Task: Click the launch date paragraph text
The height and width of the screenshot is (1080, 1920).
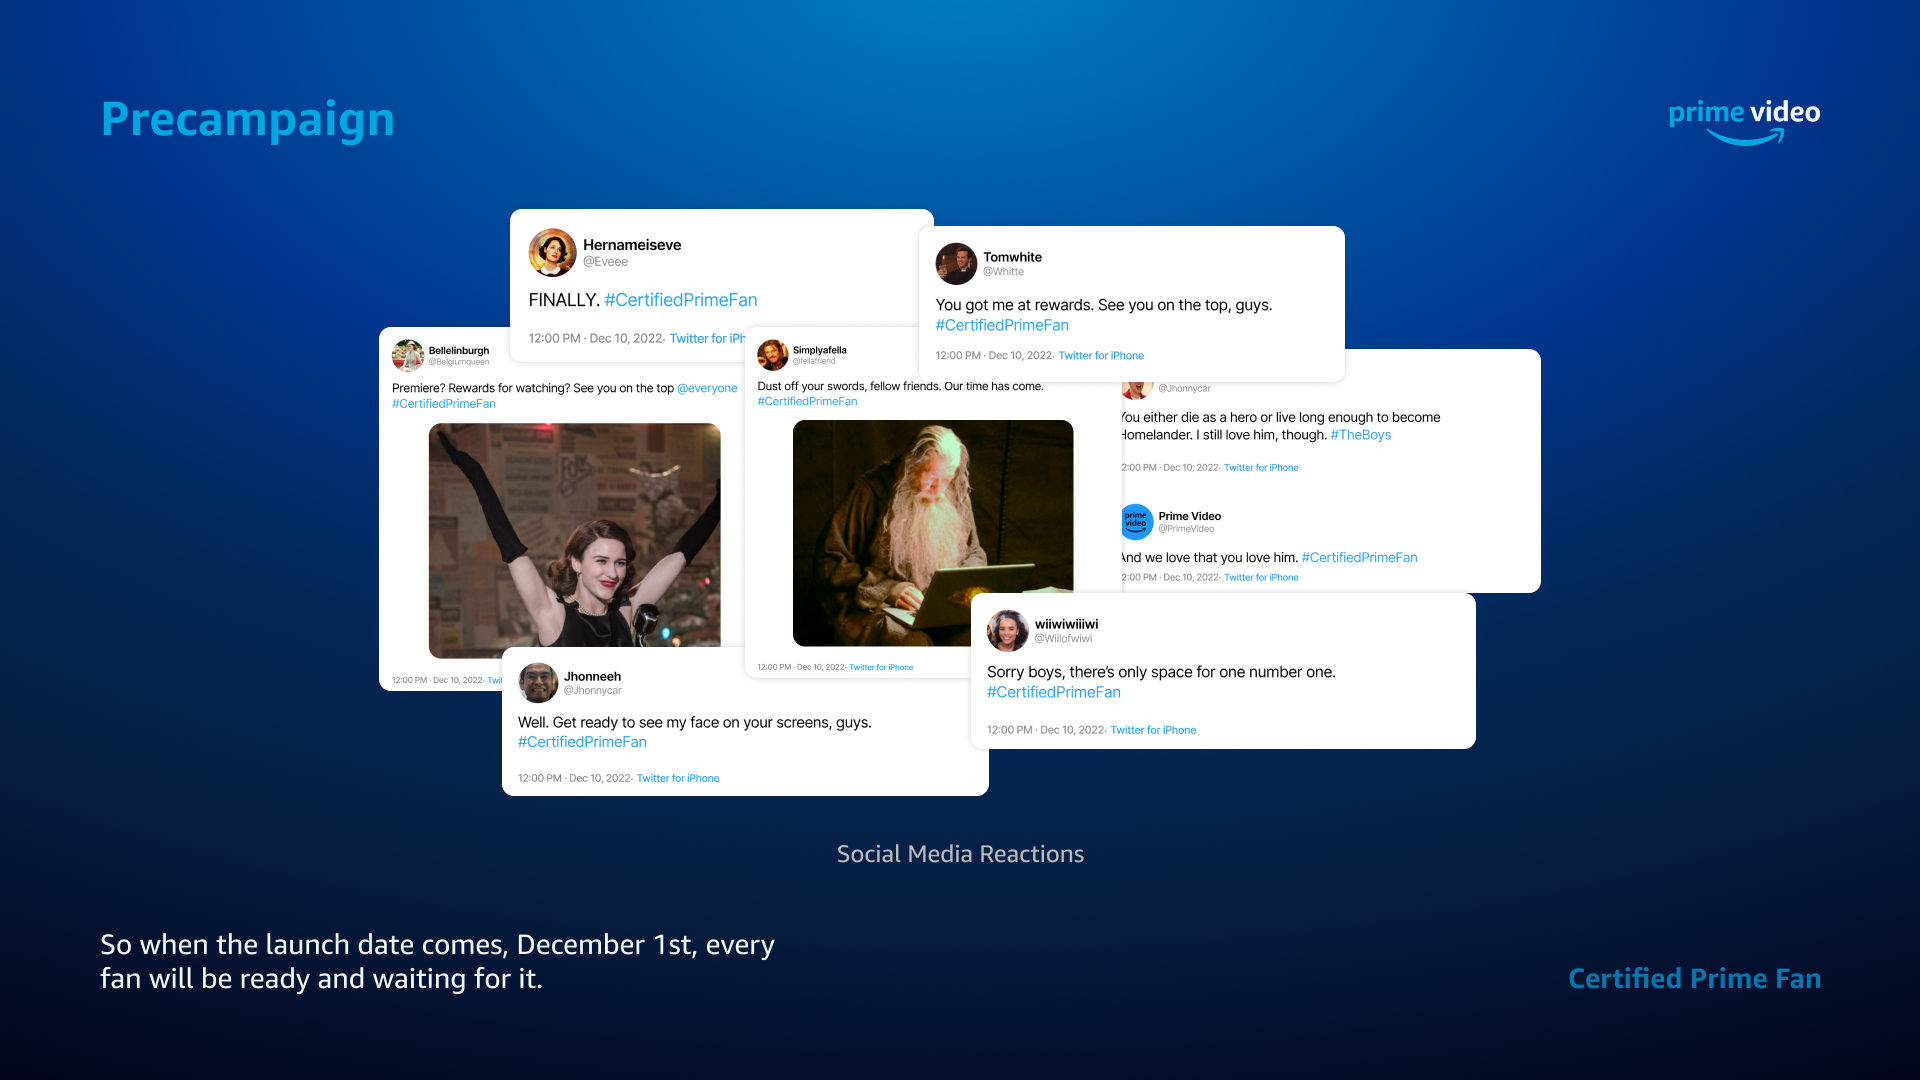Action: 437,962
